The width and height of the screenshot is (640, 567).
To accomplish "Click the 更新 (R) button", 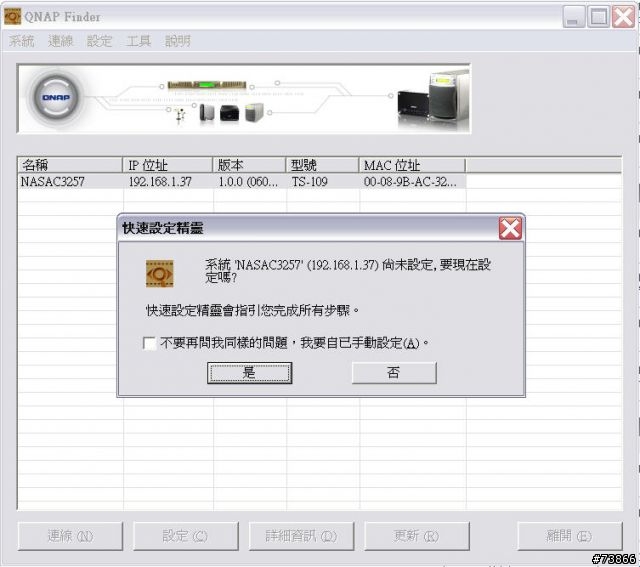I will pos(417,536).
